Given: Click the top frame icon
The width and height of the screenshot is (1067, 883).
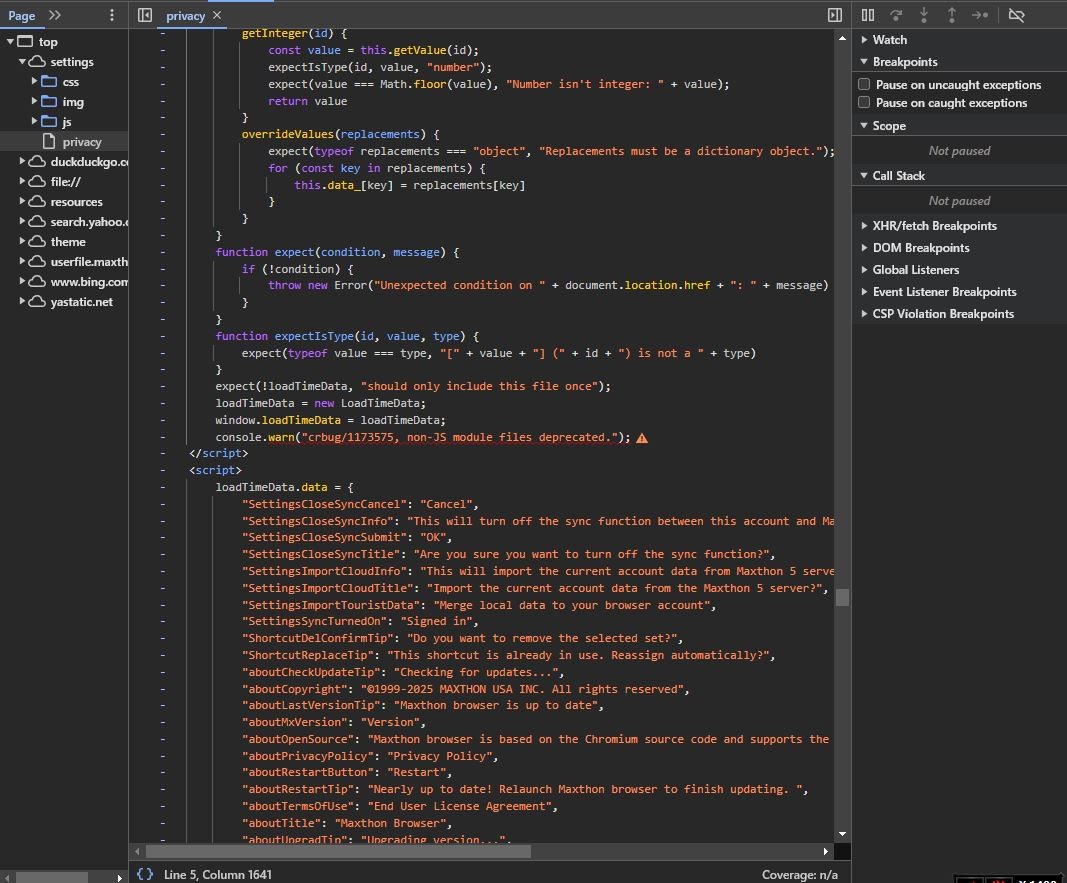Looking at the screenshot, I should [x=25, y=41].
